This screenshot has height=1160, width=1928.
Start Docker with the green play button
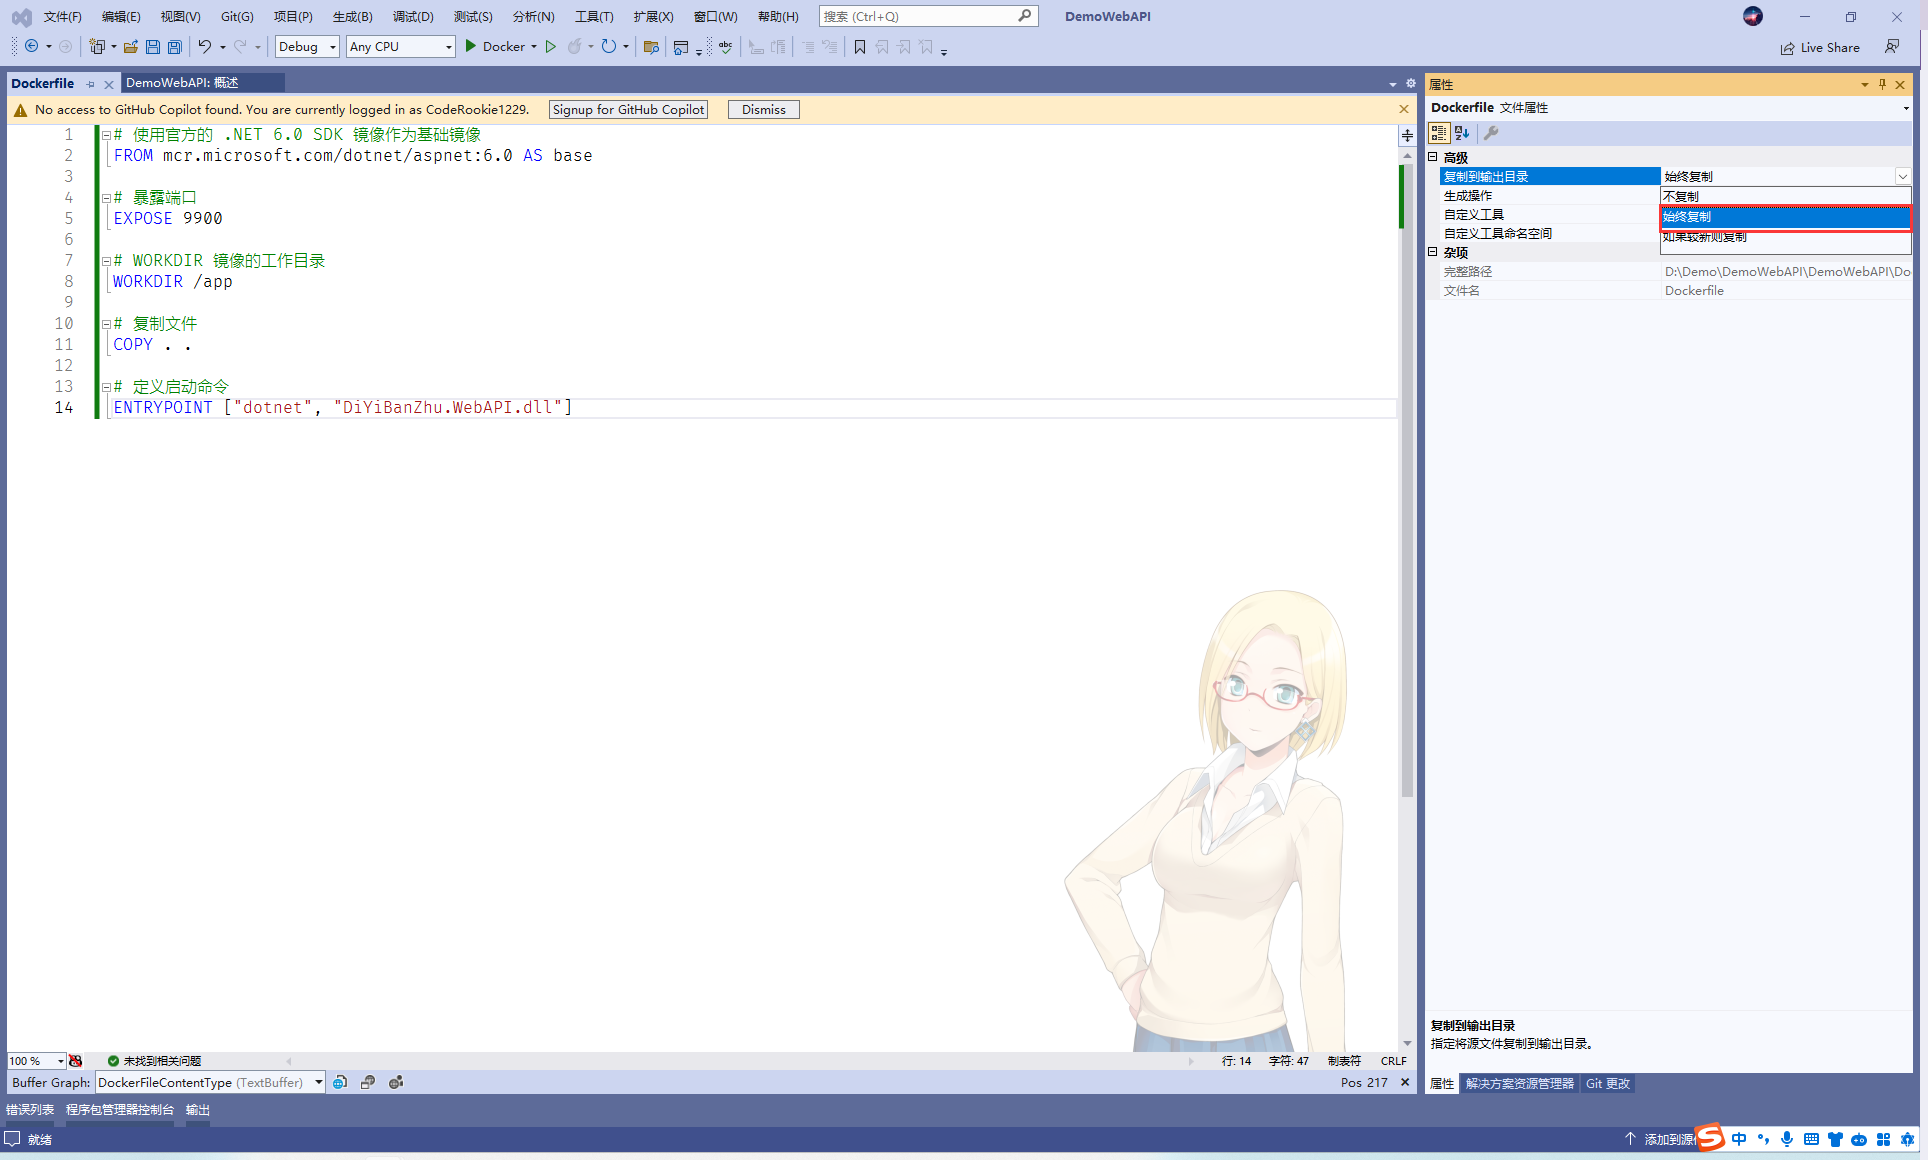(471, 46)
